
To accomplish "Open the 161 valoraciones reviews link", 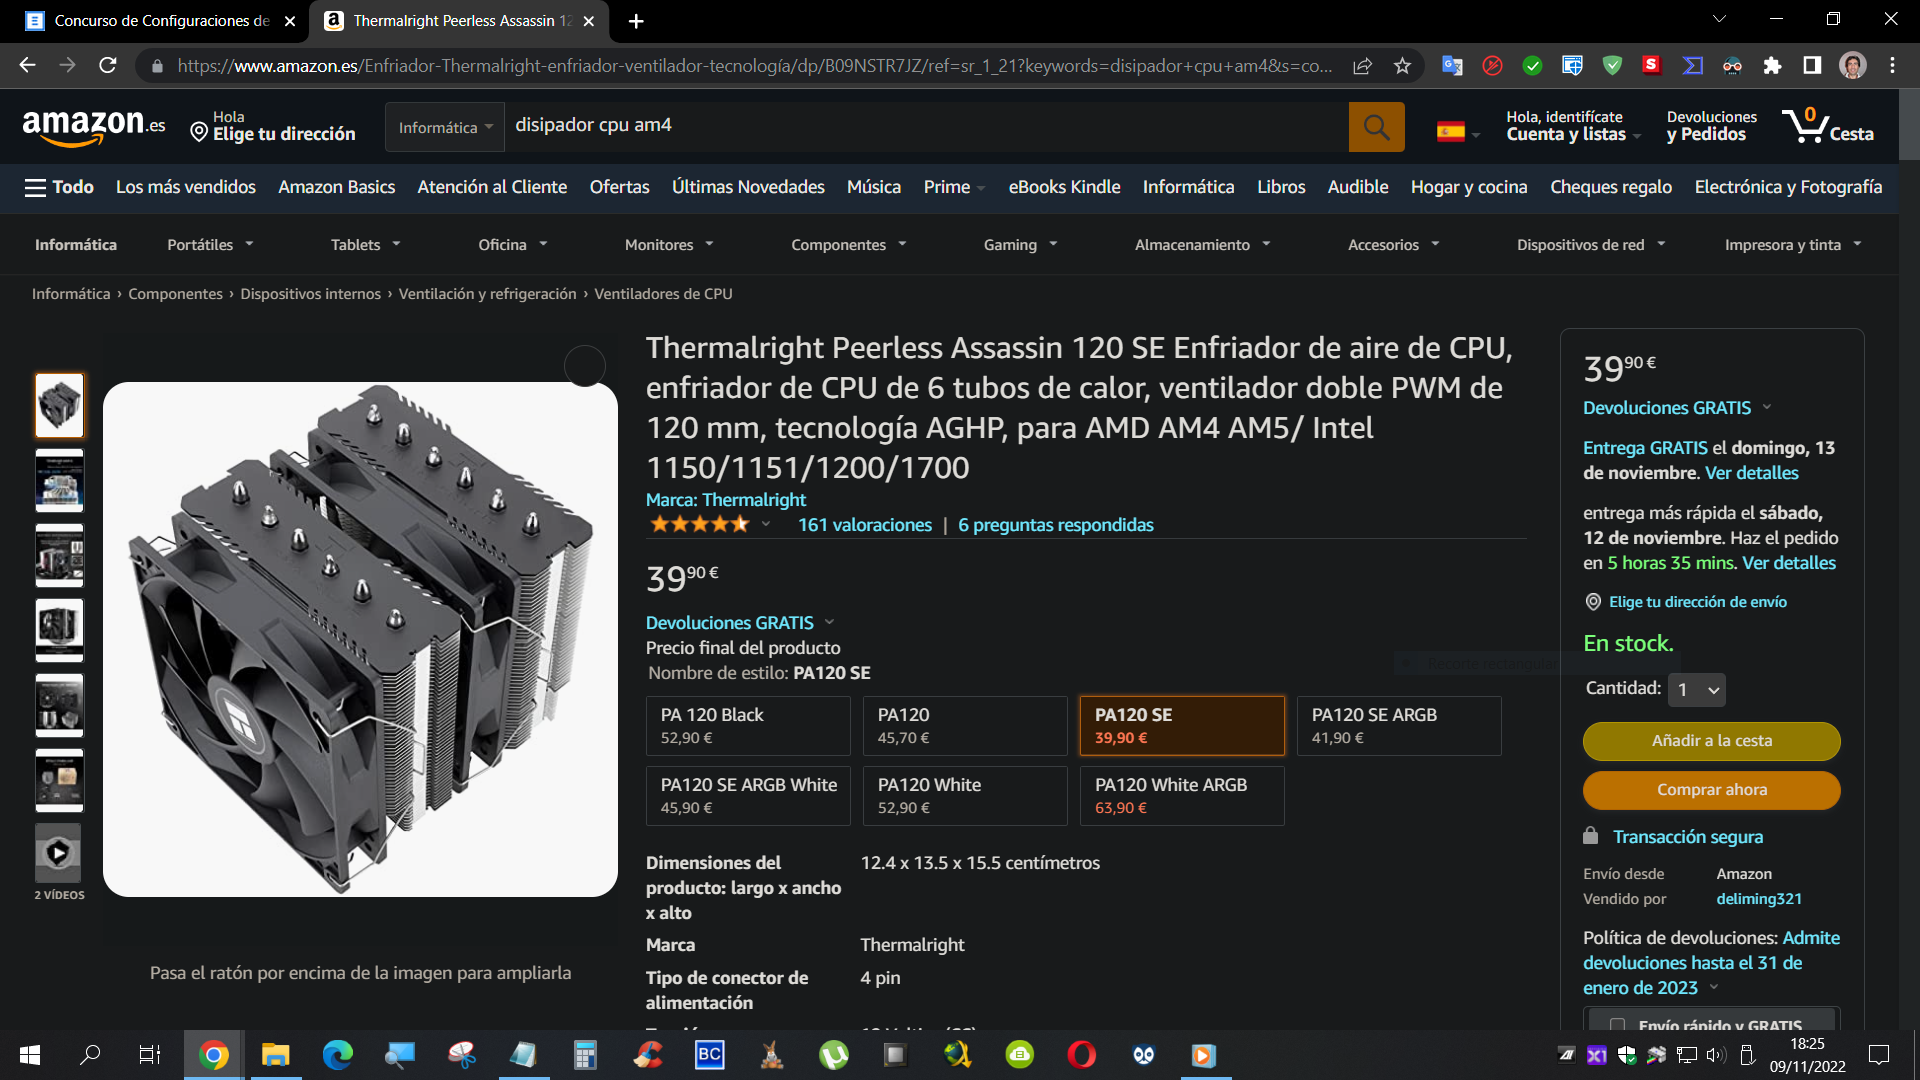I will pyautogui.click(x=864, y=525).
